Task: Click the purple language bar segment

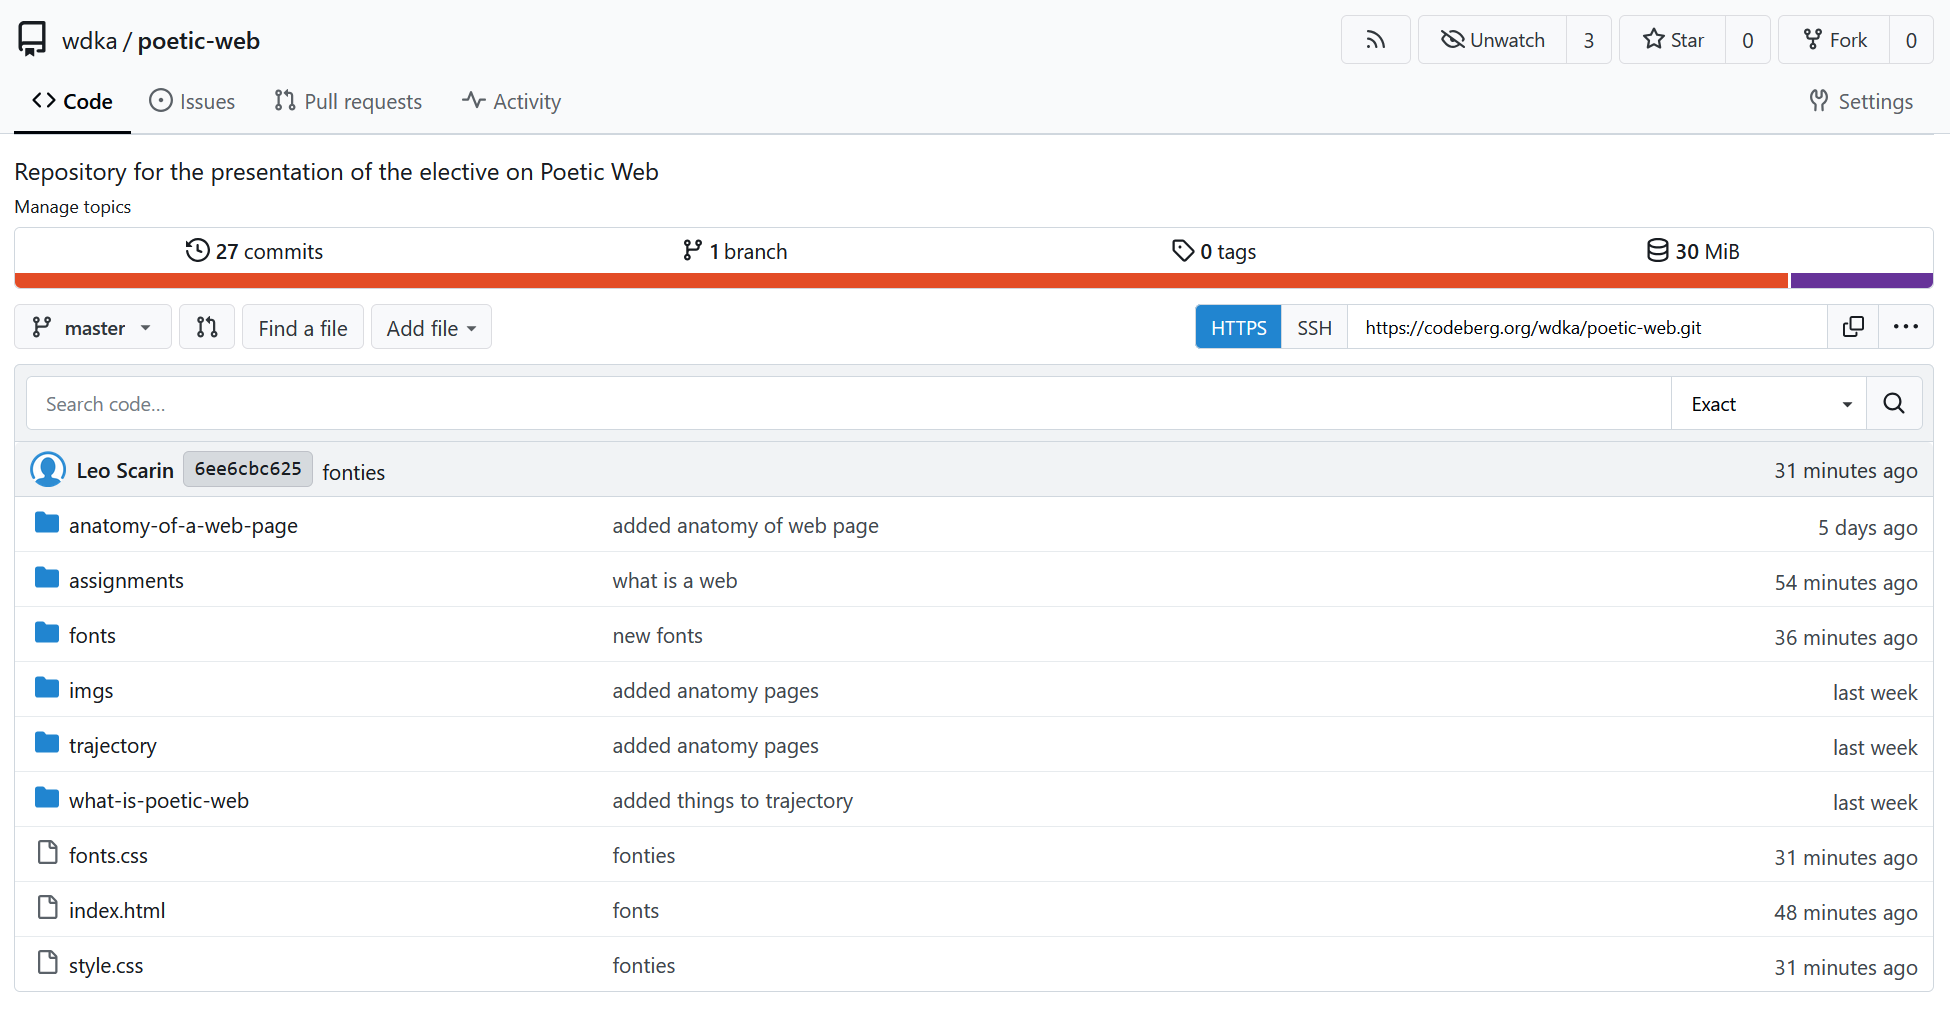Action: (1860, 281)
